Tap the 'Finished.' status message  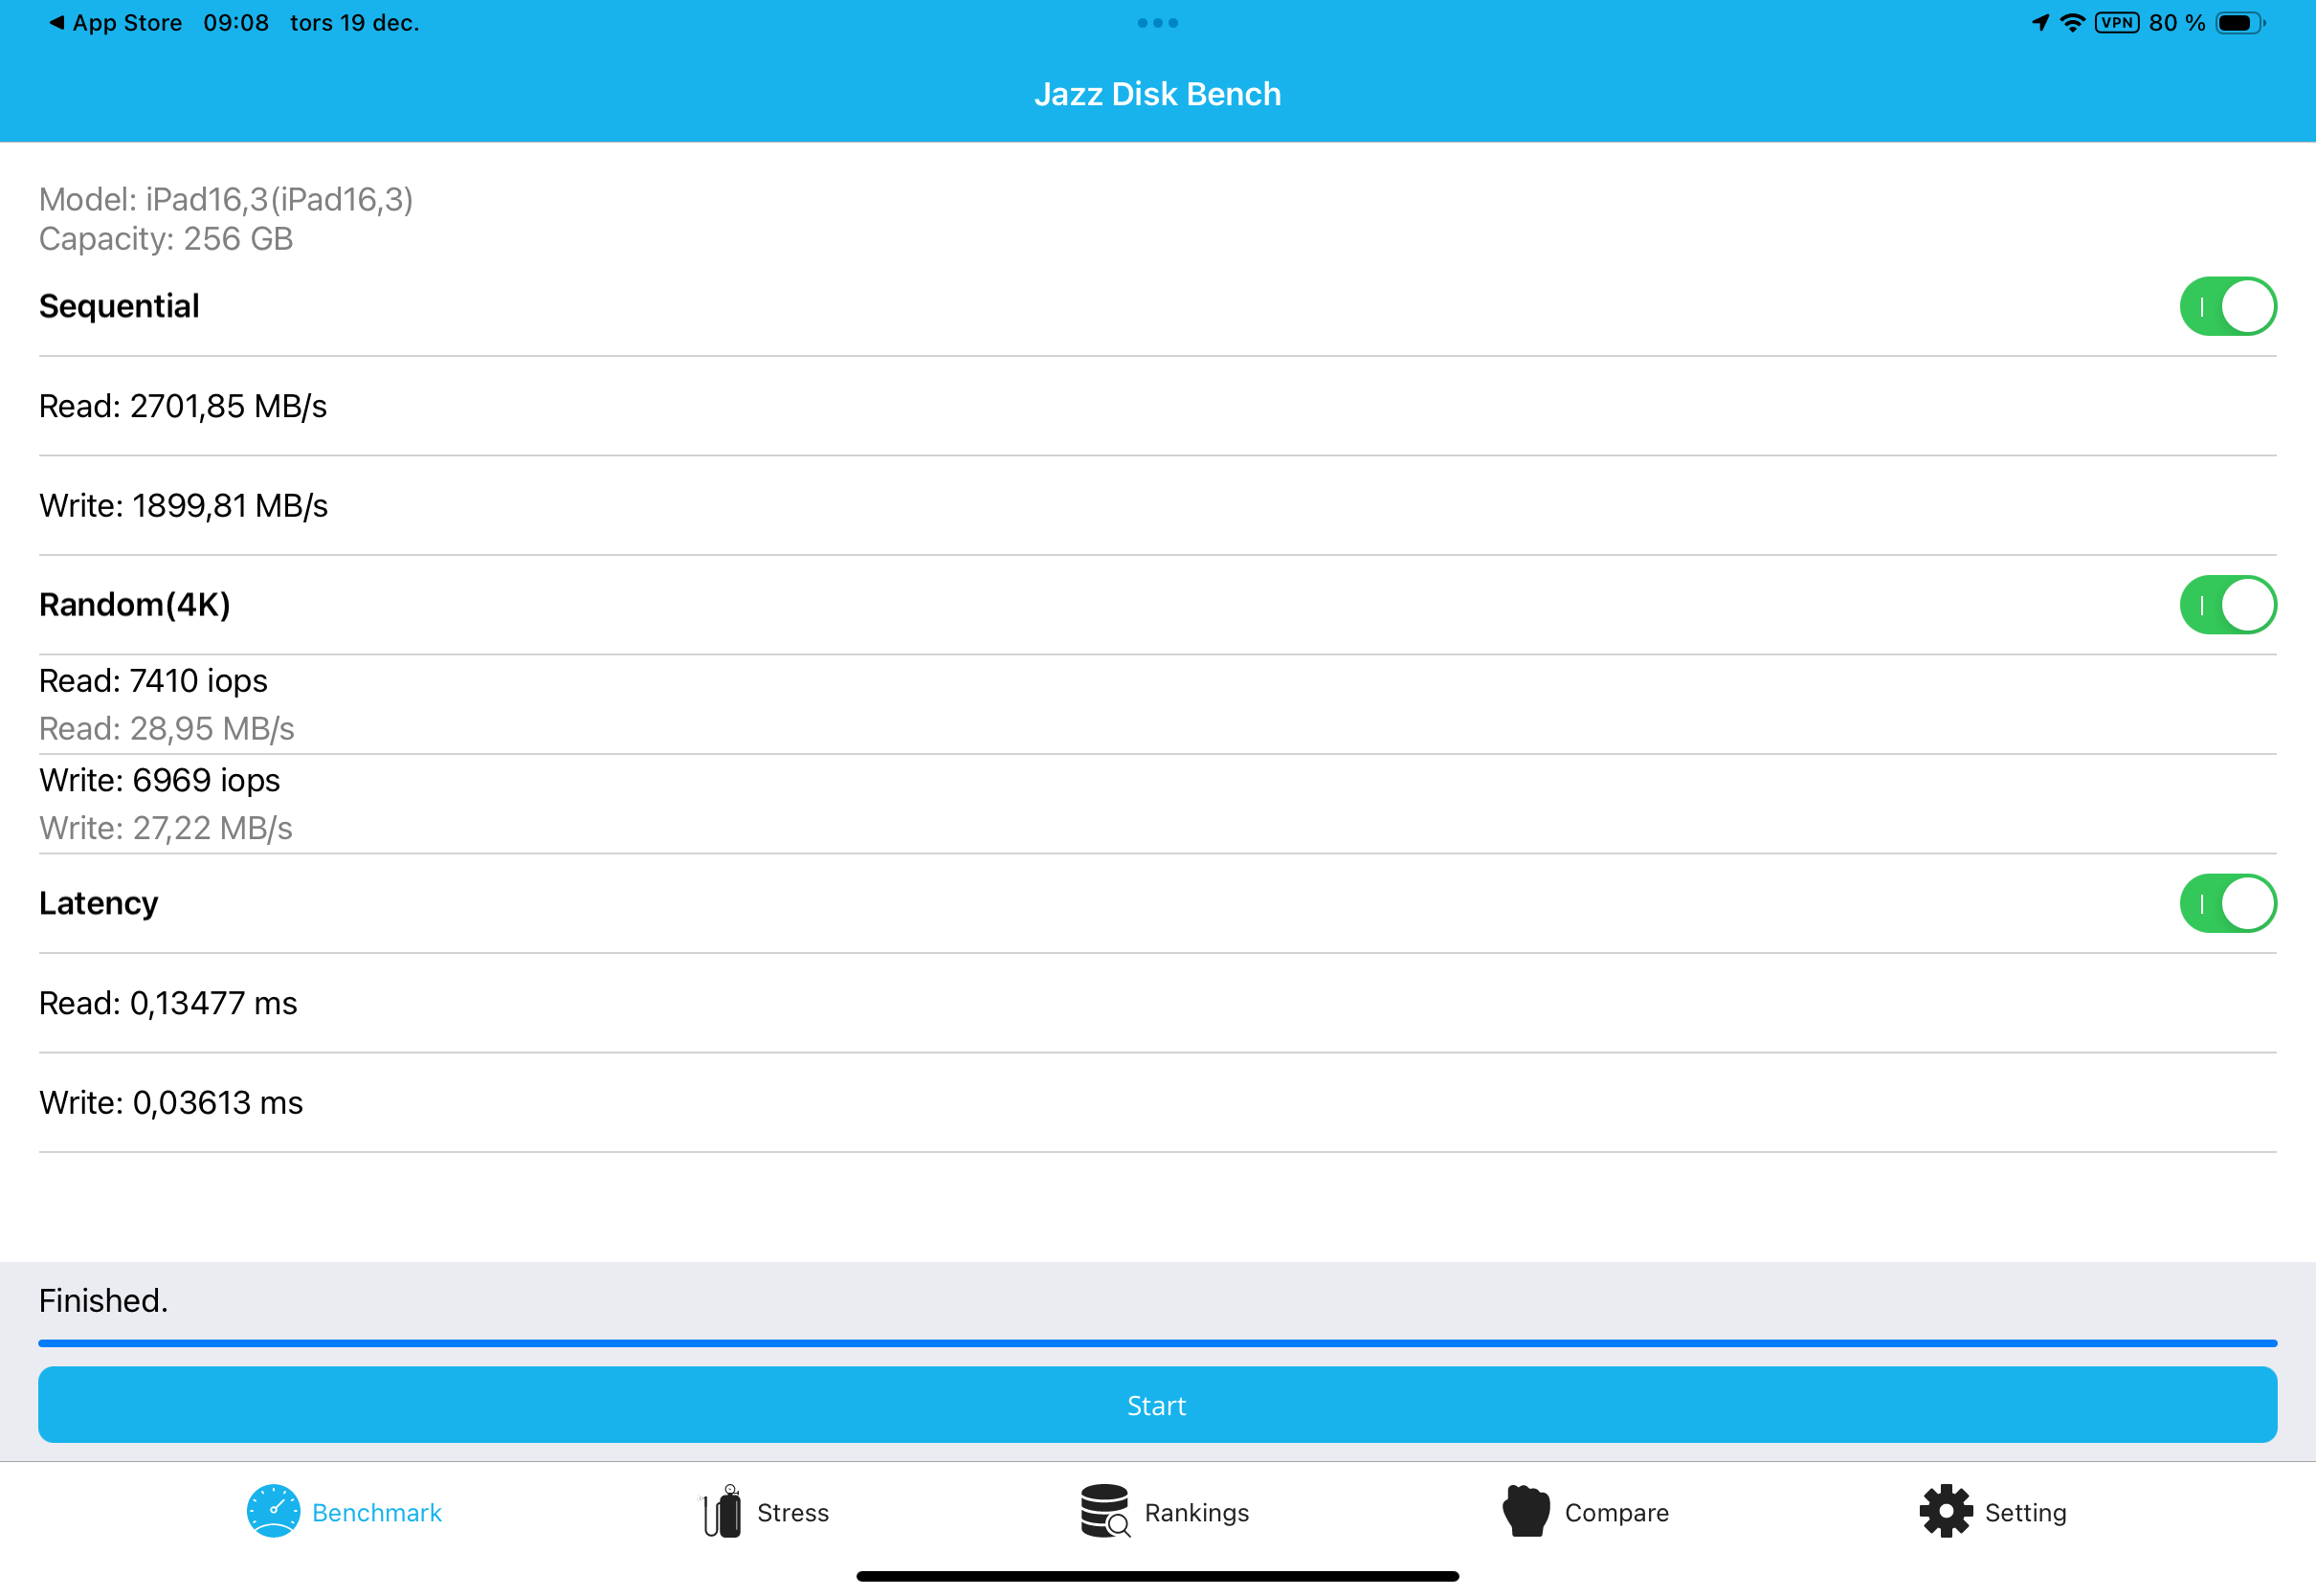click(x=104, y=1300)
